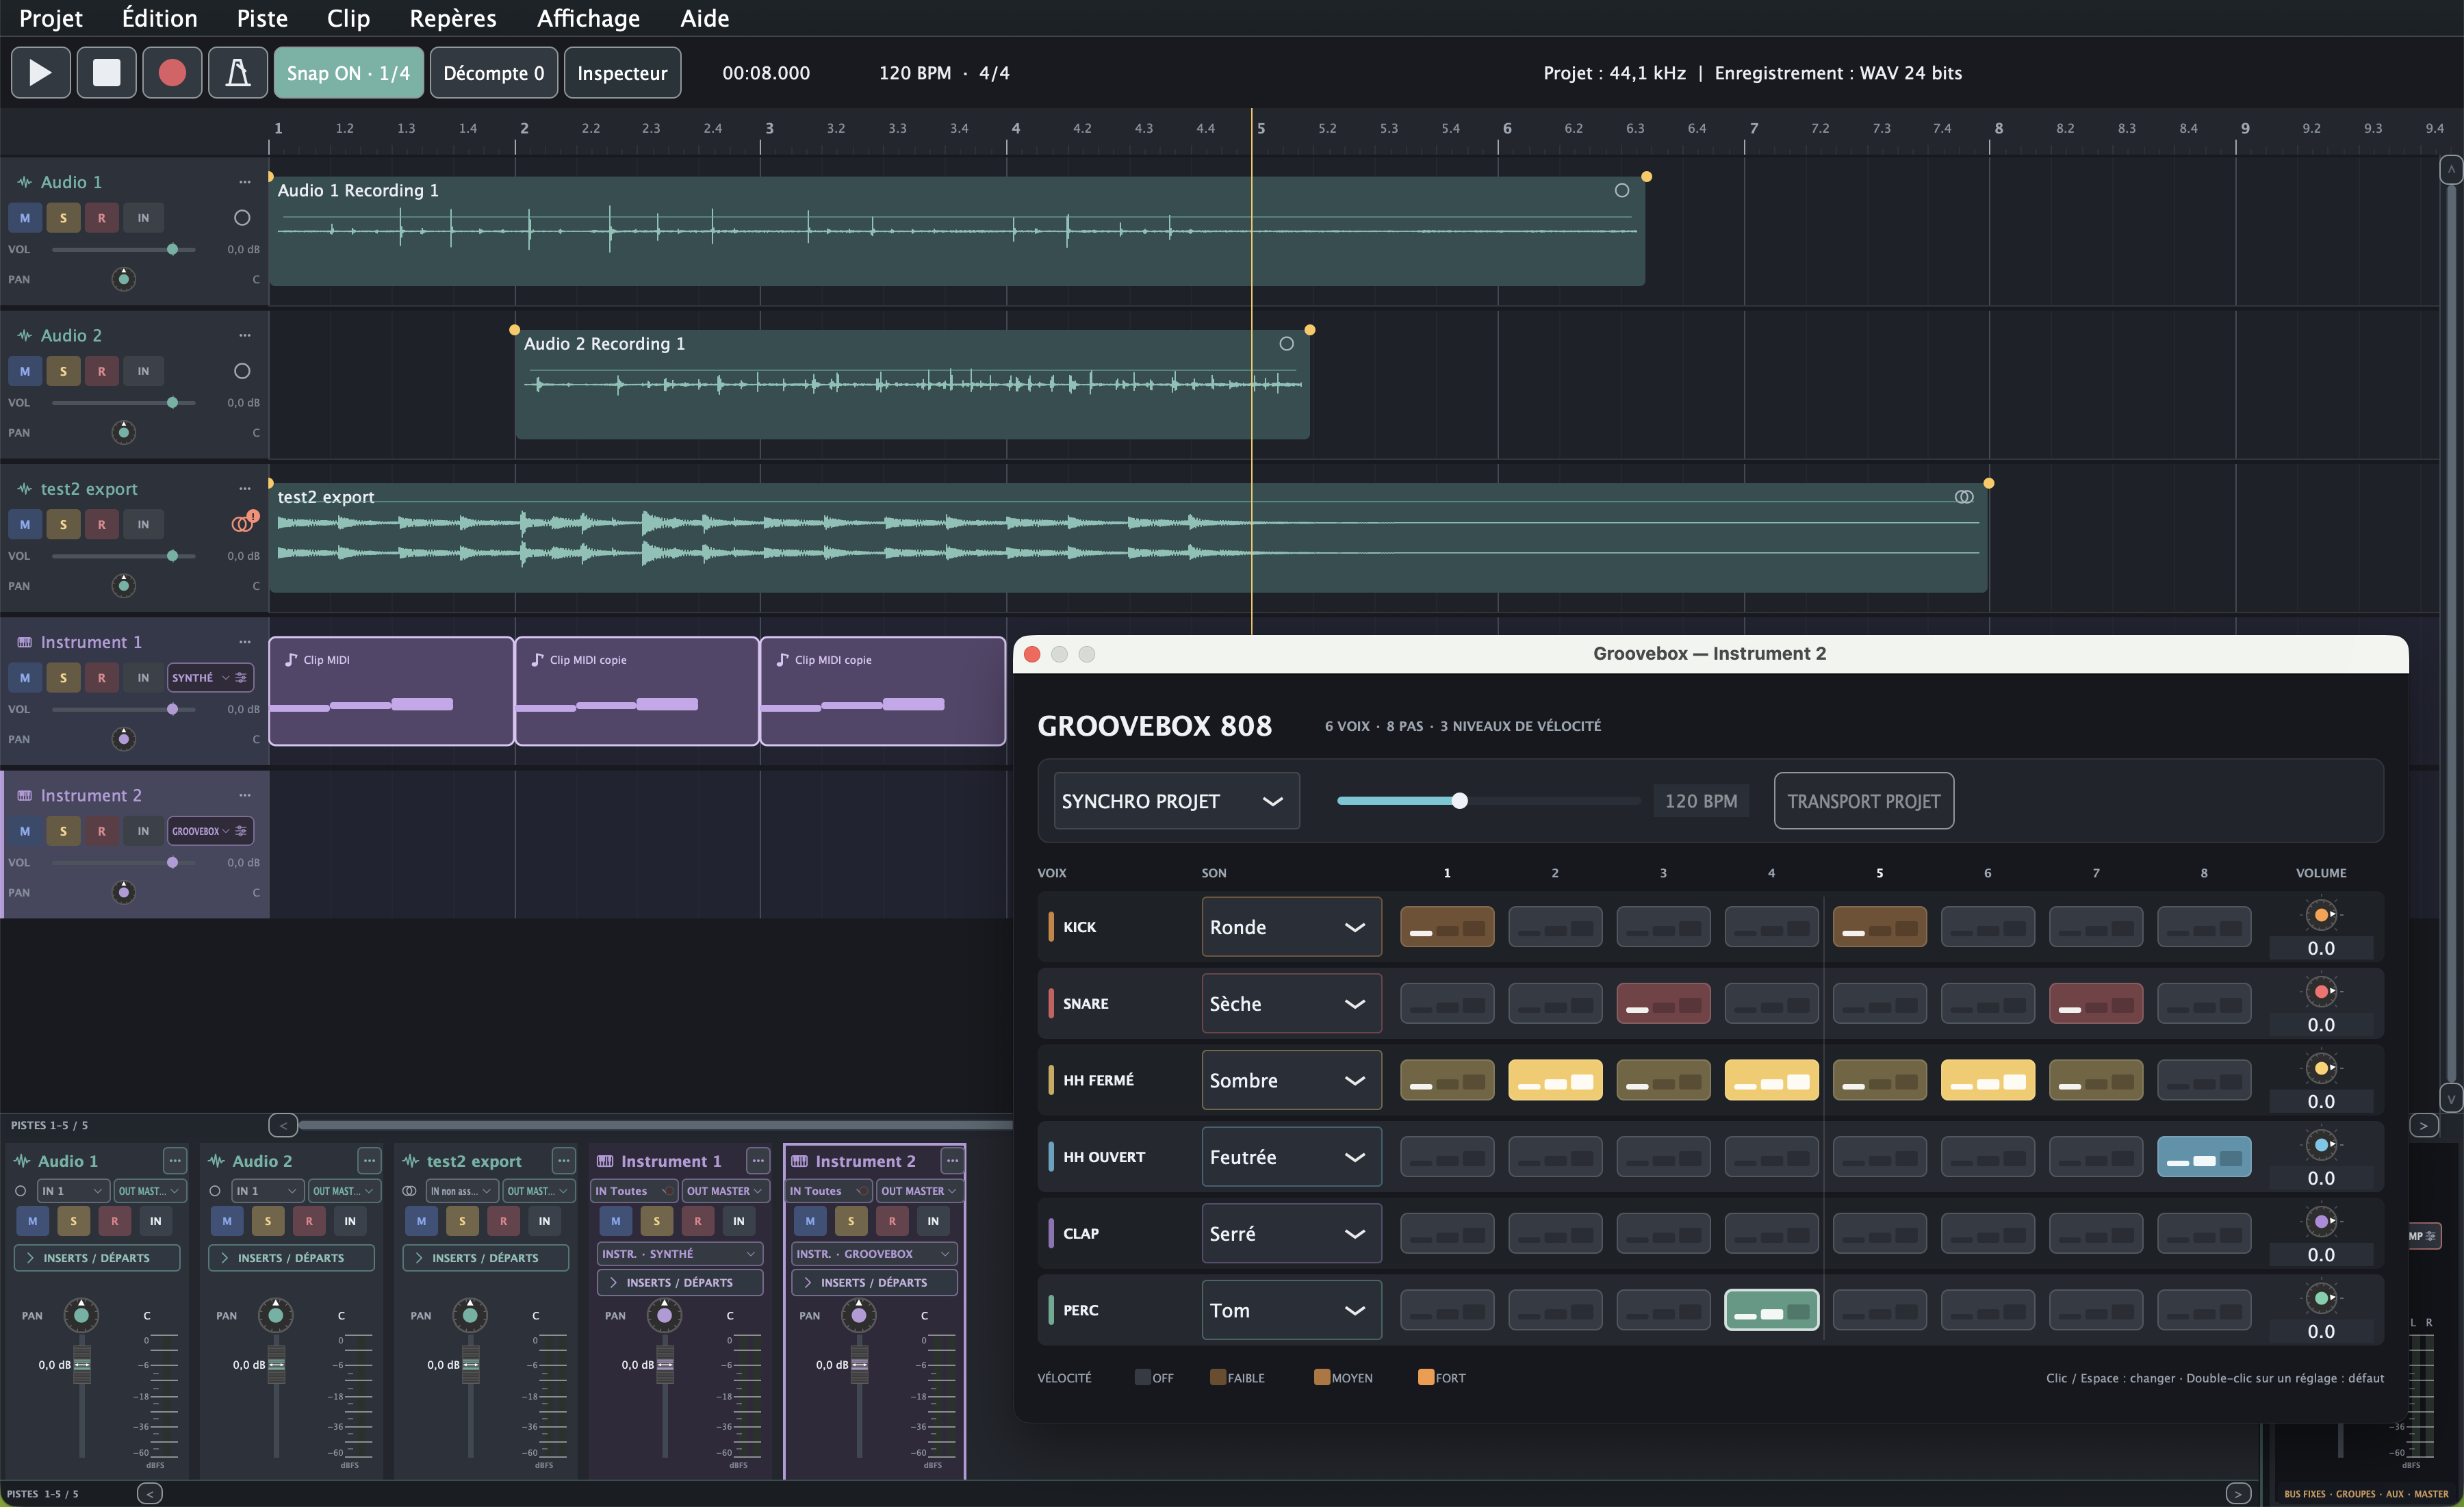Stop the transport with the Stop button
Screen dimensions: 2464x1507
coord(106,72)
